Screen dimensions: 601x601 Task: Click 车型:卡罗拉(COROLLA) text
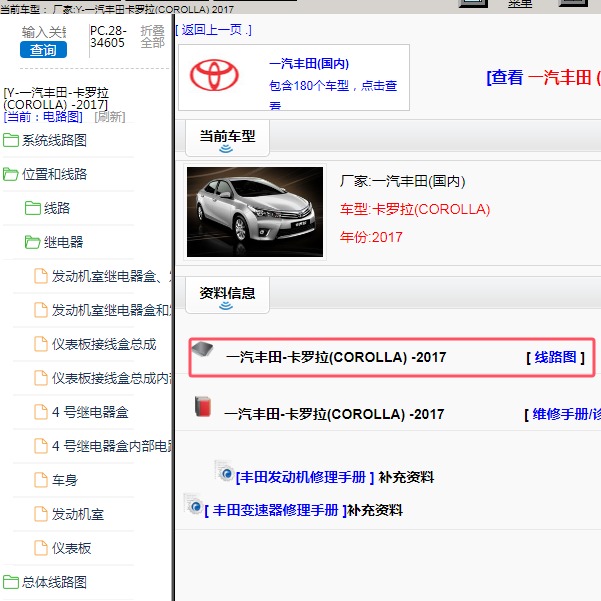[x=415, y=209]
